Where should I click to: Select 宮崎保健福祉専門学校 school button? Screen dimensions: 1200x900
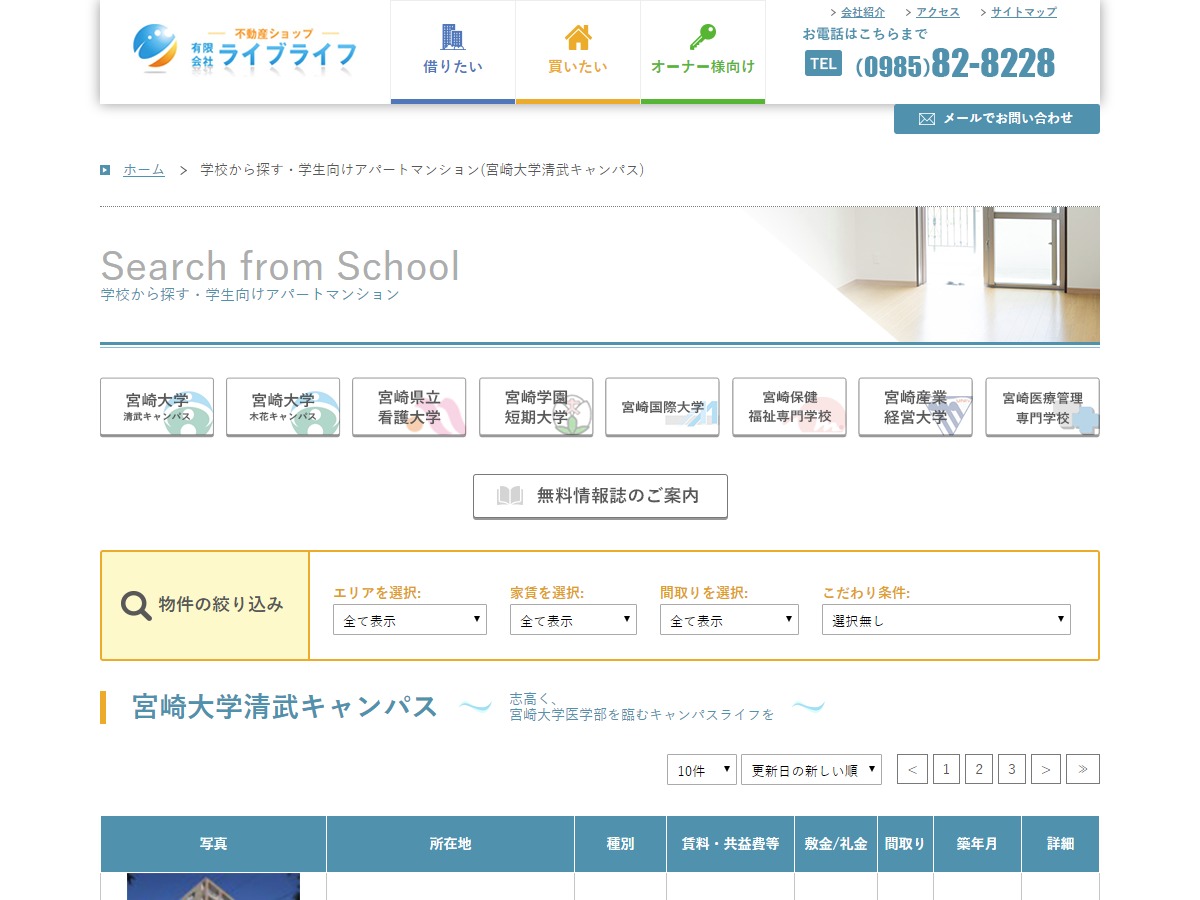pos(789,407)
